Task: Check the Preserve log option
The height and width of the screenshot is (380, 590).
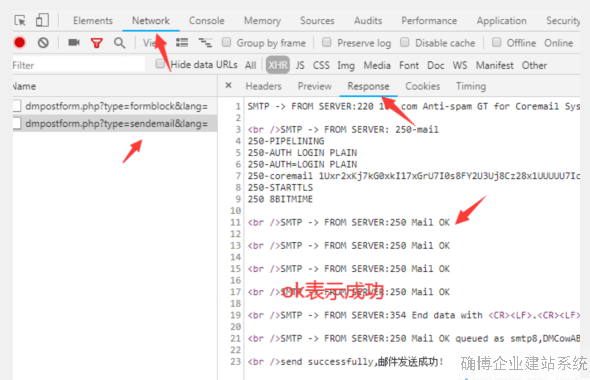Action: tap(327, 42)
